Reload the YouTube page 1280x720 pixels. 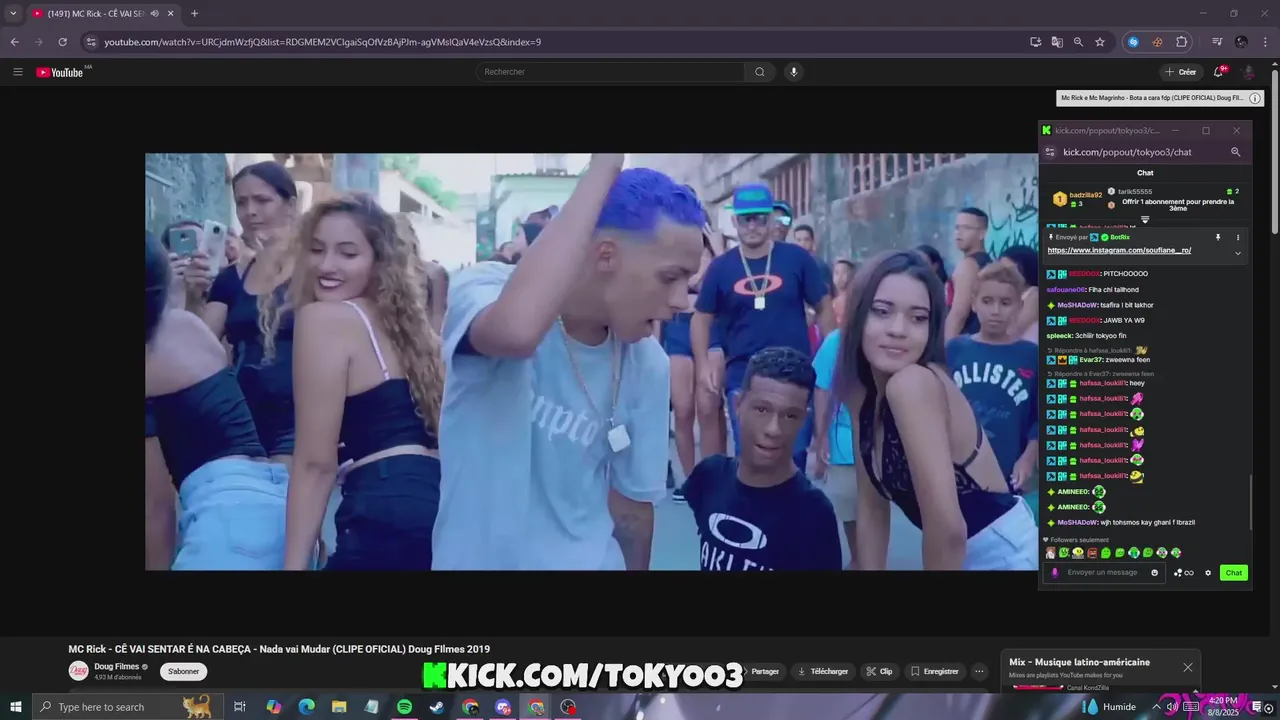62,42
